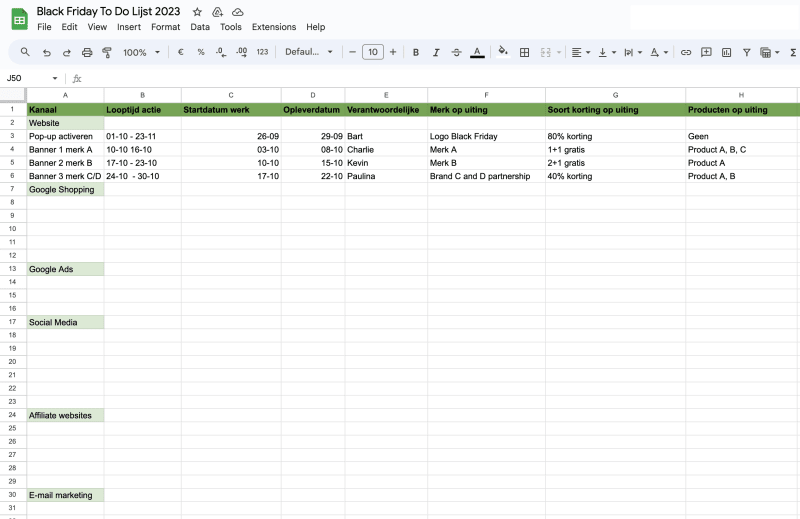
Task: Open more number formats 123
Action: click(262, 52)
